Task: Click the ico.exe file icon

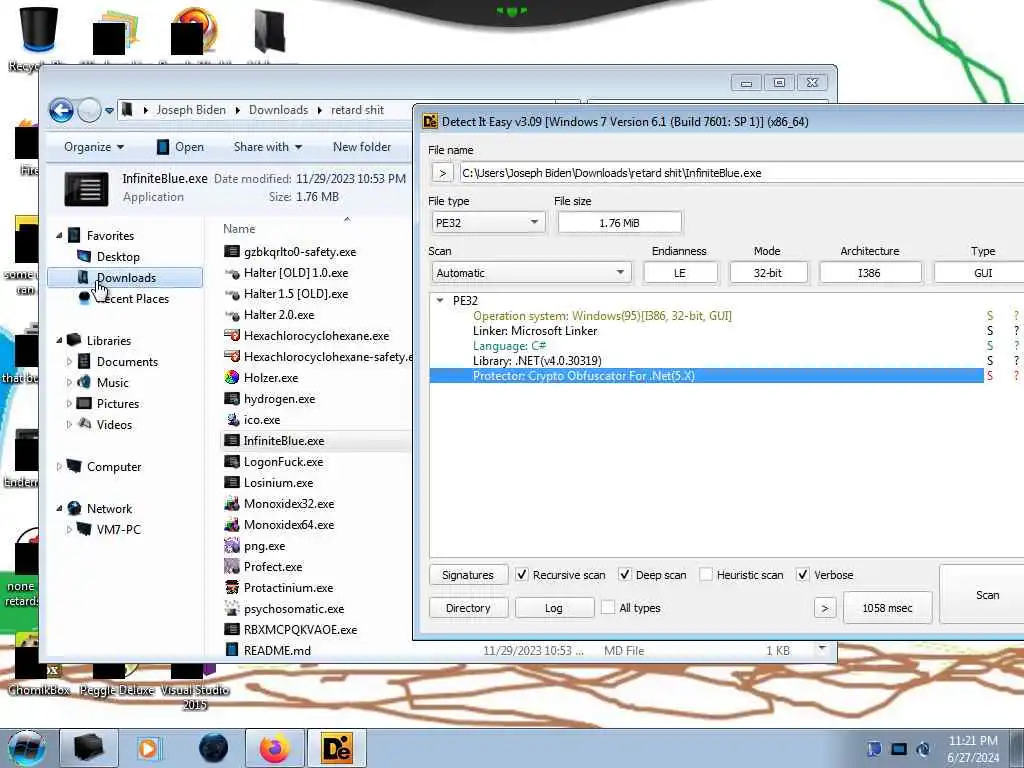Action: coord(231,419)
